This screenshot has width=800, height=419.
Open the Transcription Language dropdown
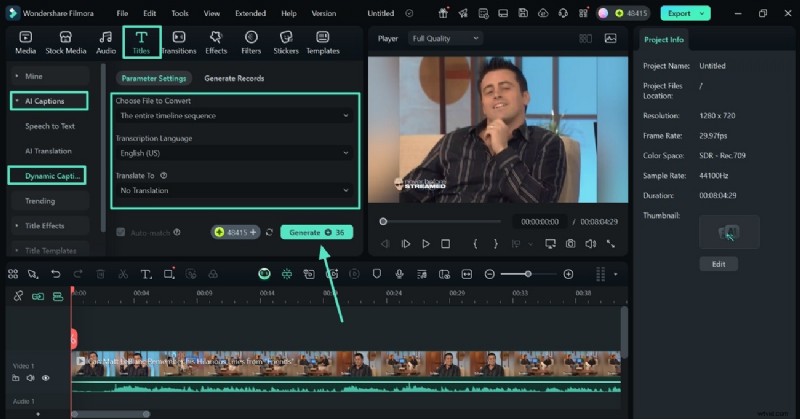pos(232,153)
